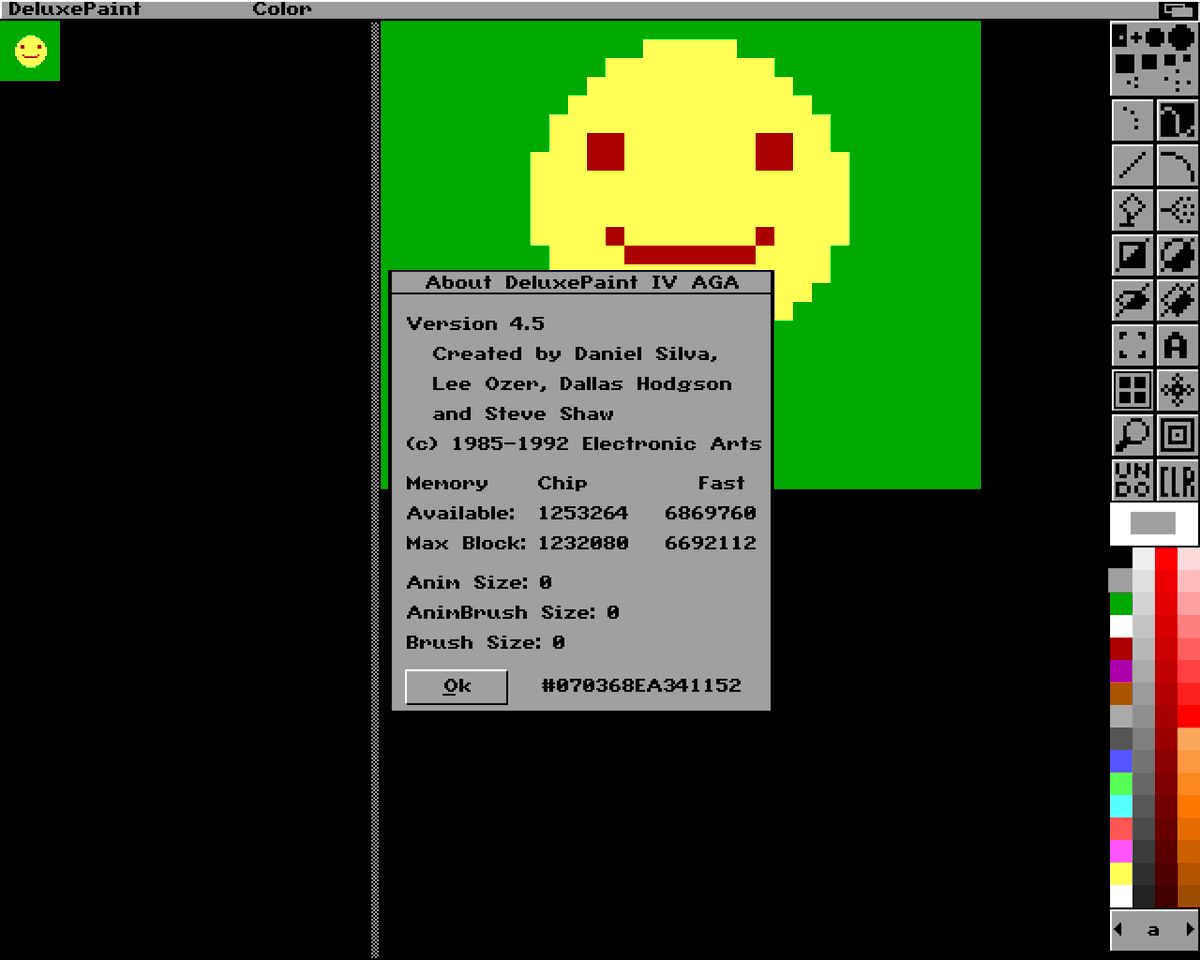The height and width of the screenshot is (960, 1200).
Task: Select the straight line tool
Action: 1132,165
